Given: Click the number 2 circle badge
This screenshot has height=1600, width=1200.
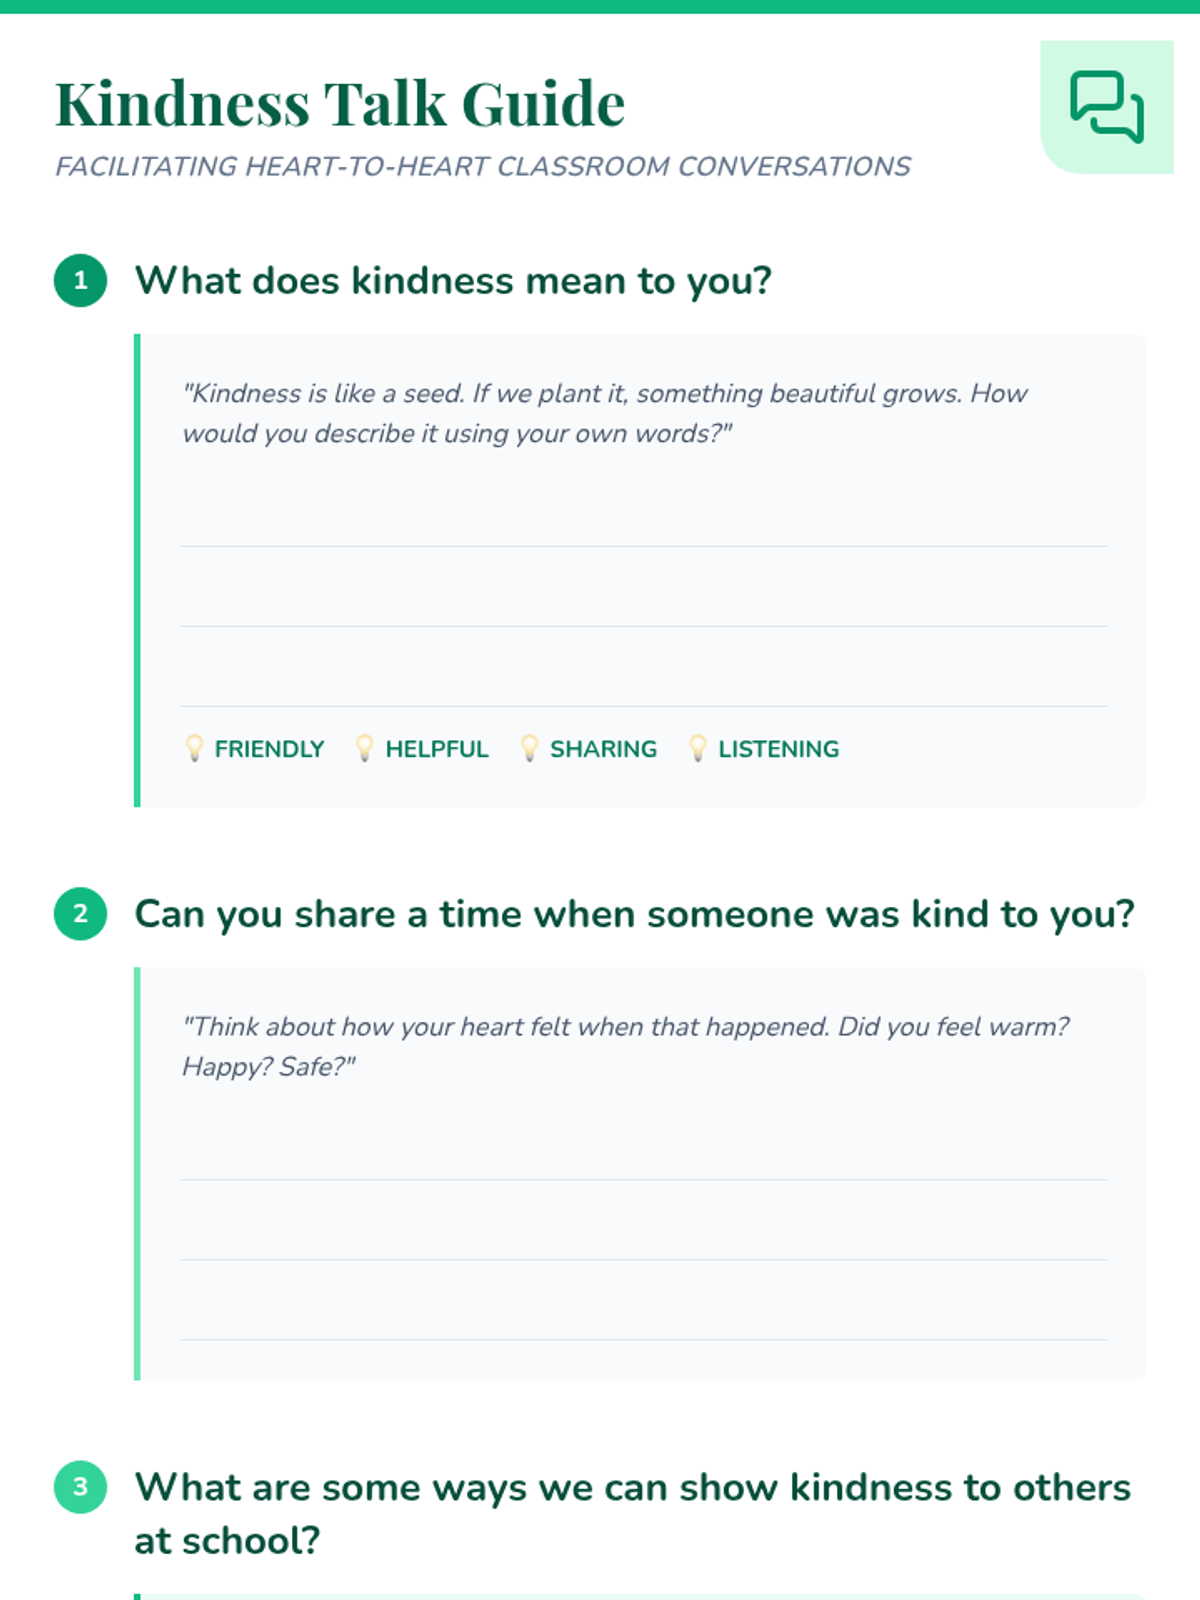Looking at the screenshot, I should (x=81, y=914).
